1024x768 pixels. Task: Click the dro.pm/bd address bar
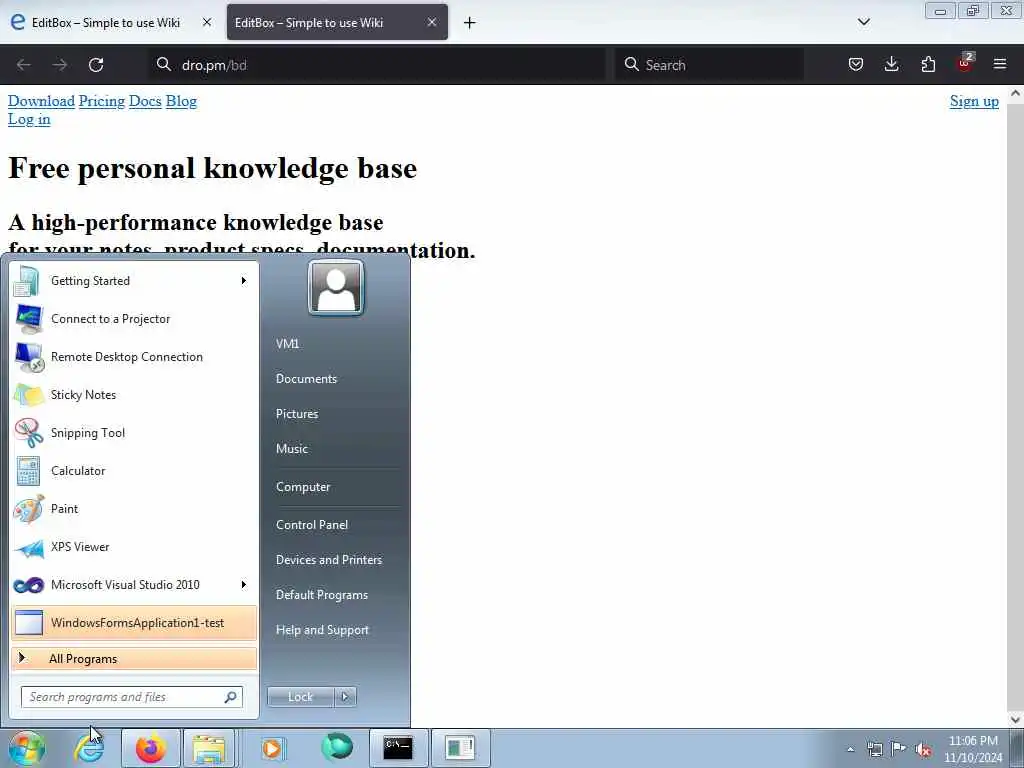point(377,65)
